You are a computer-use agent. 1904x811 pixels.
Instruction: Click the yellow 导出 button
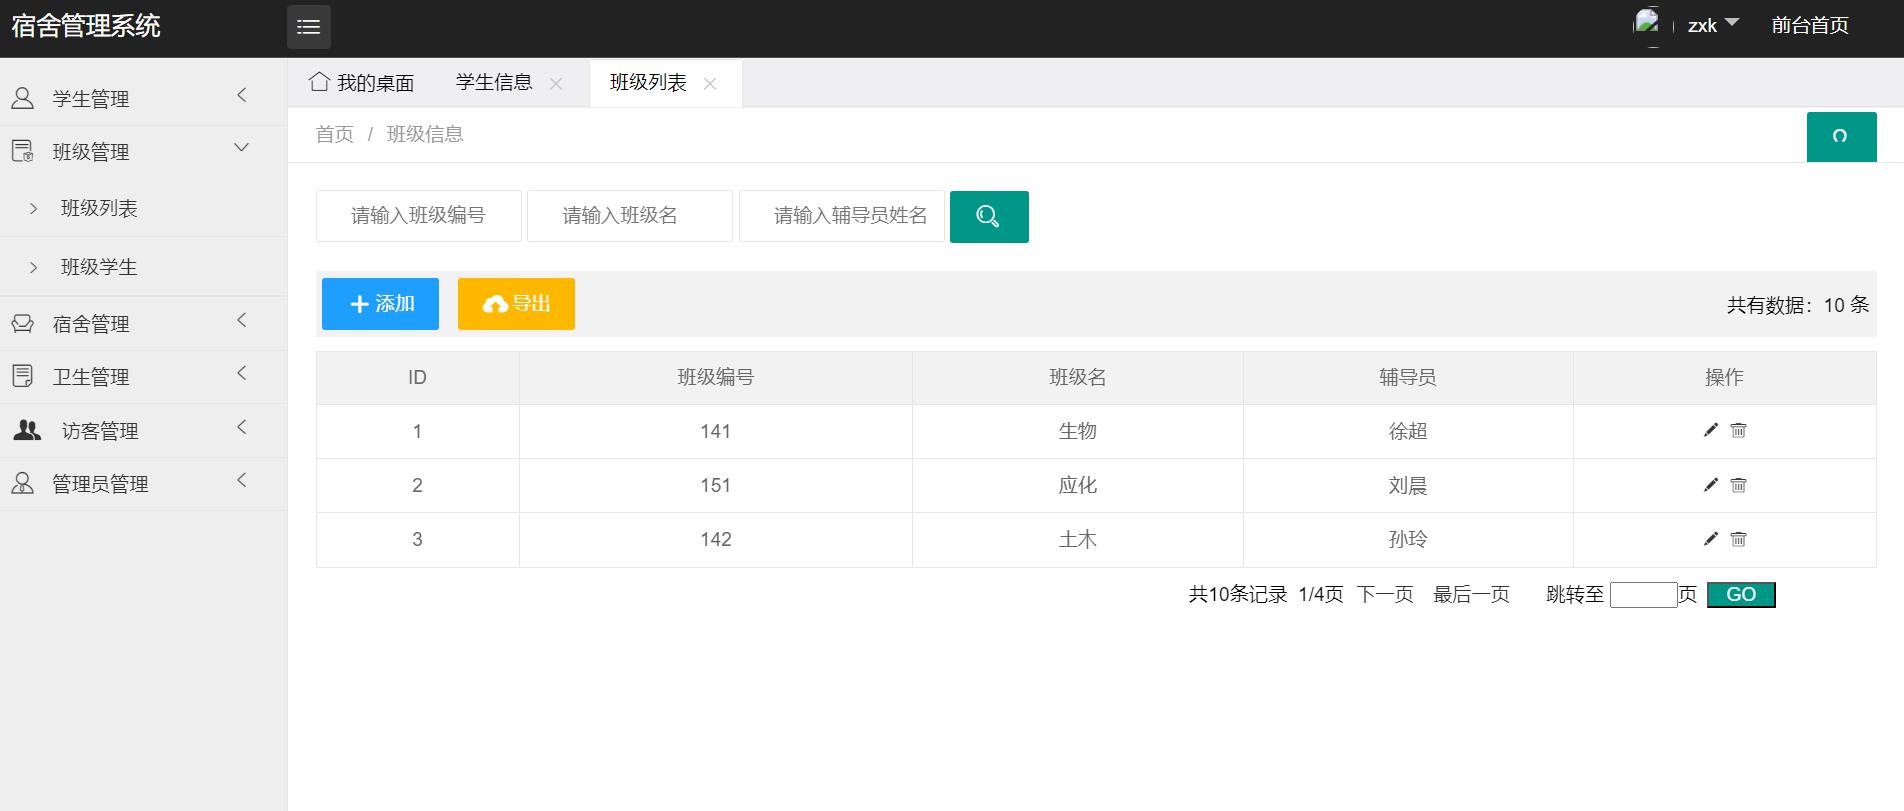[x=516, y=304]
